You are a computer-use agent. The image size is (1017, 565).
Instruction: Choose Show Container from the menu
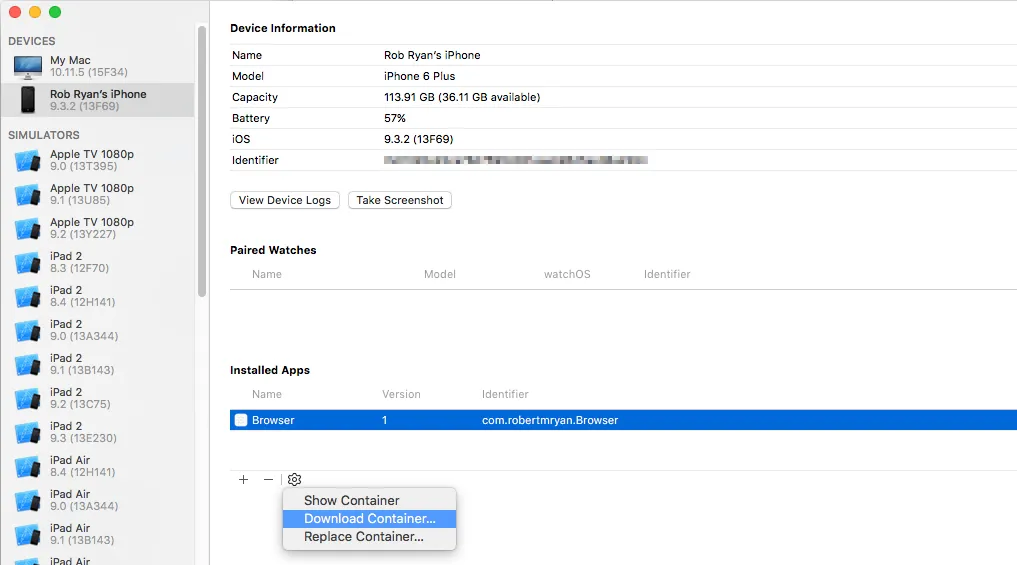point(369,500)
